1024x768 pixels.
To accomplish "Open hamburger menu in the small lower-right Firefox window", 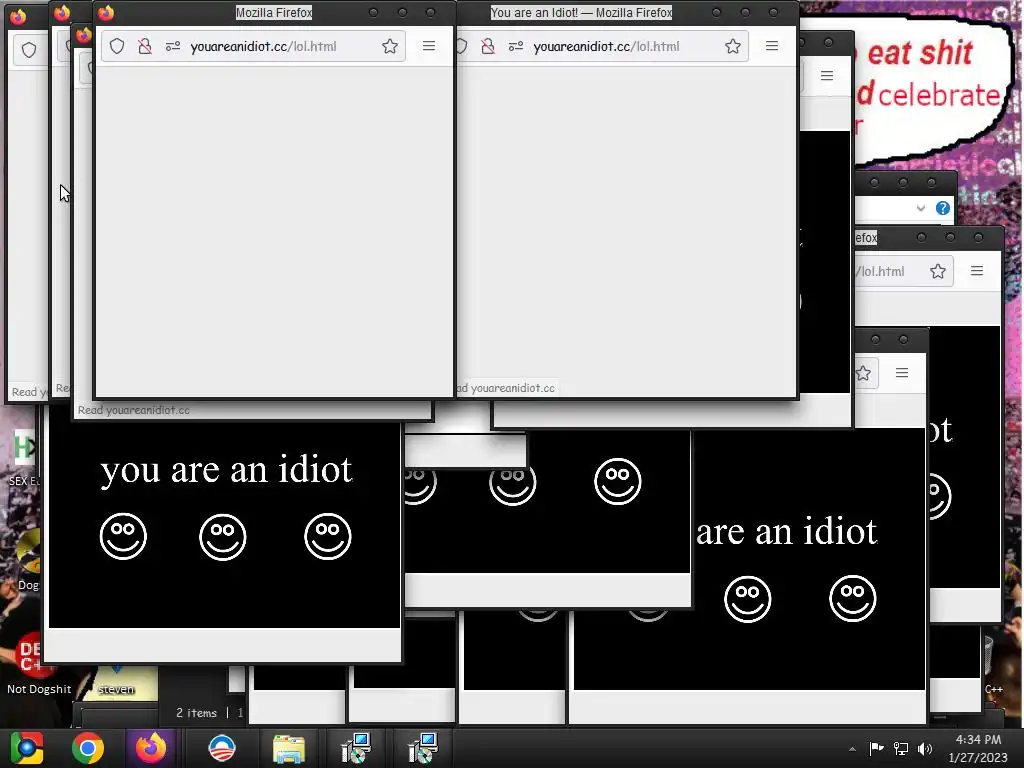I will pos(902,373).
